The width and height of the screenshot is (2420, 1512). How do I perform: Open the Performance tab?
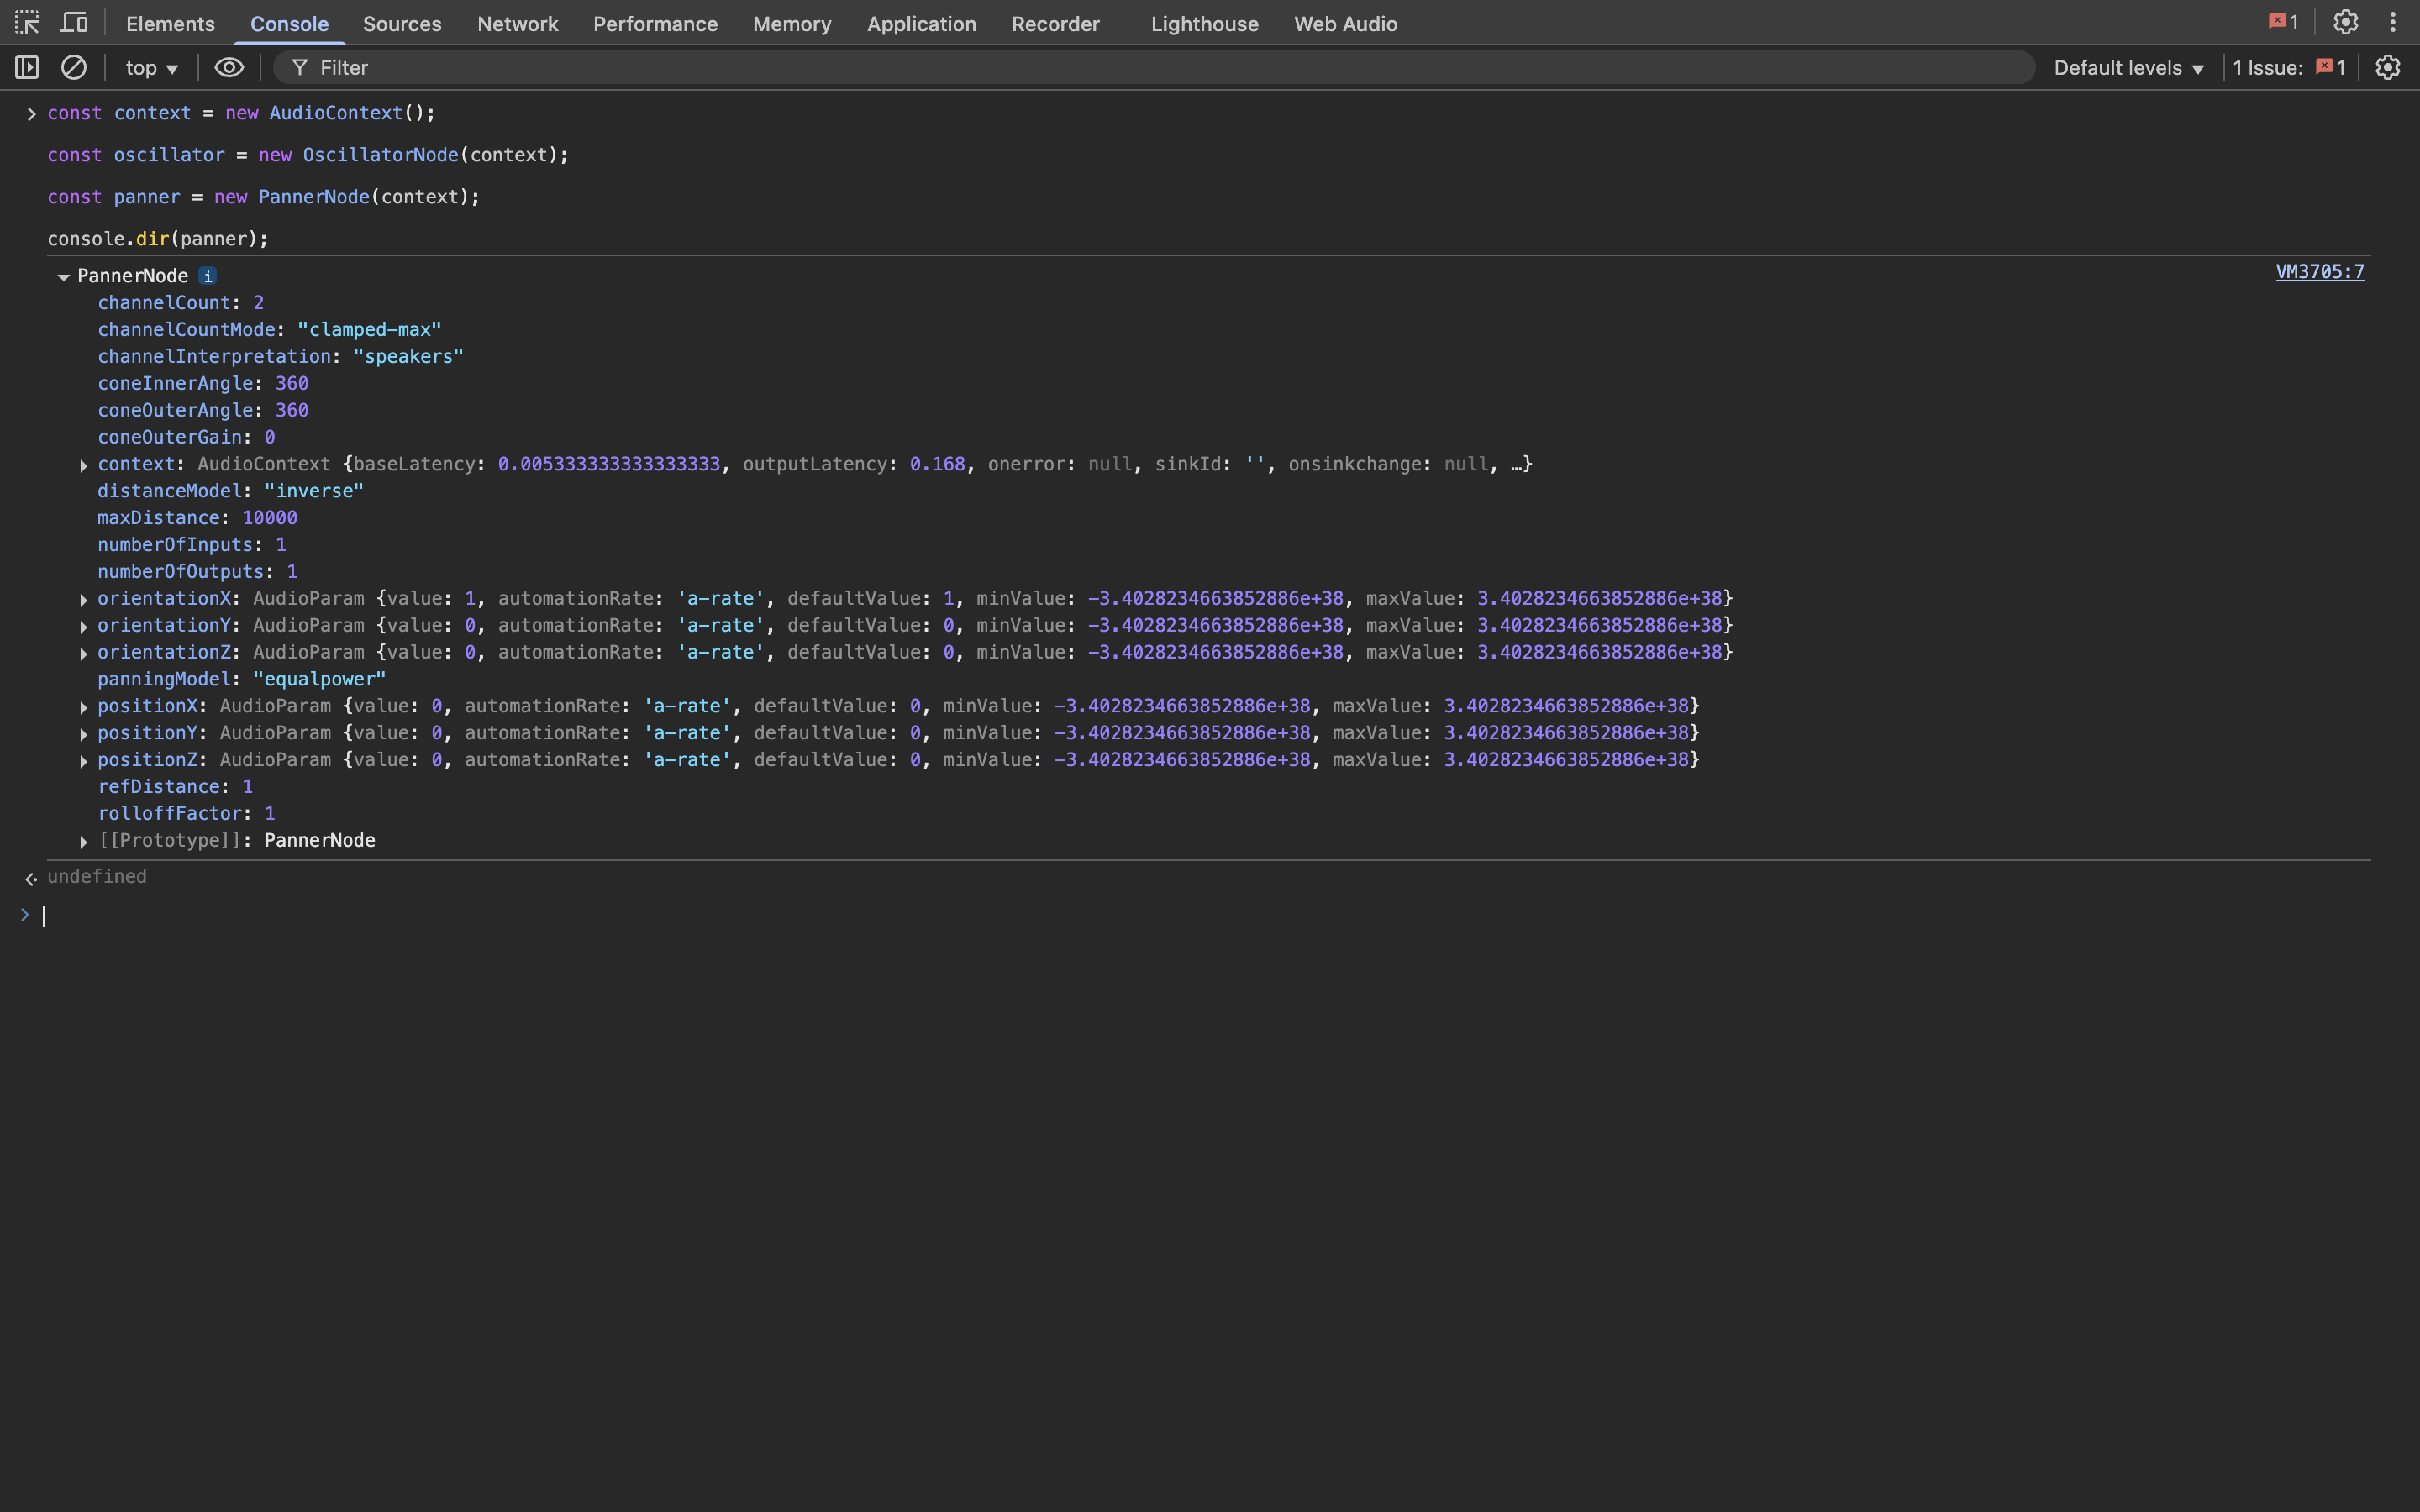pos(655,23)
